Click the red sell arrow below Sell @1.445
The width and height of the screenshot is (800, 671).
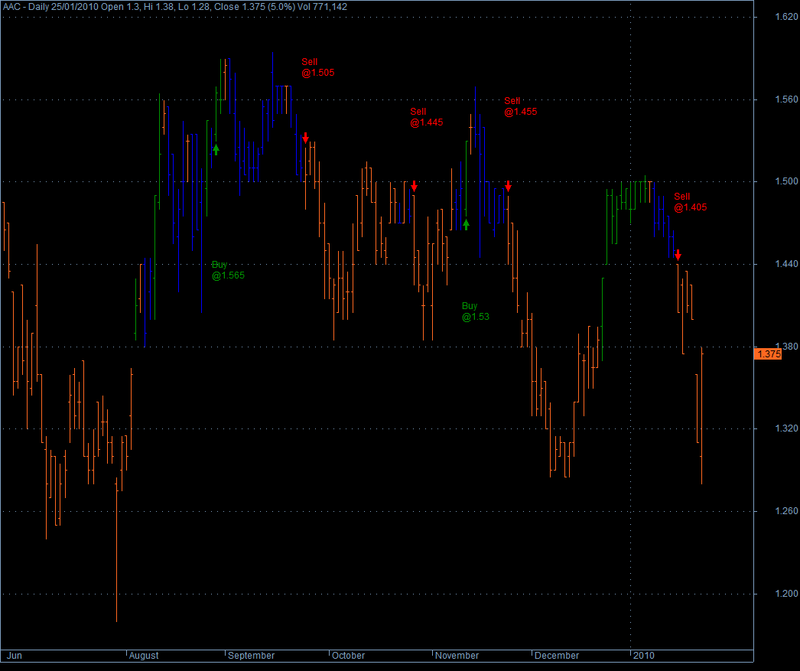414,186
